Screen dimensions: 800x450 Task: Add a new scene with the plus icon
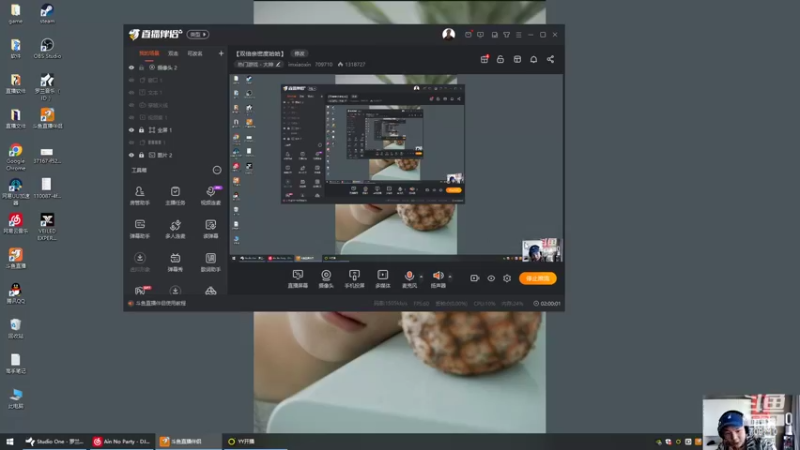[x=221, y=53]
